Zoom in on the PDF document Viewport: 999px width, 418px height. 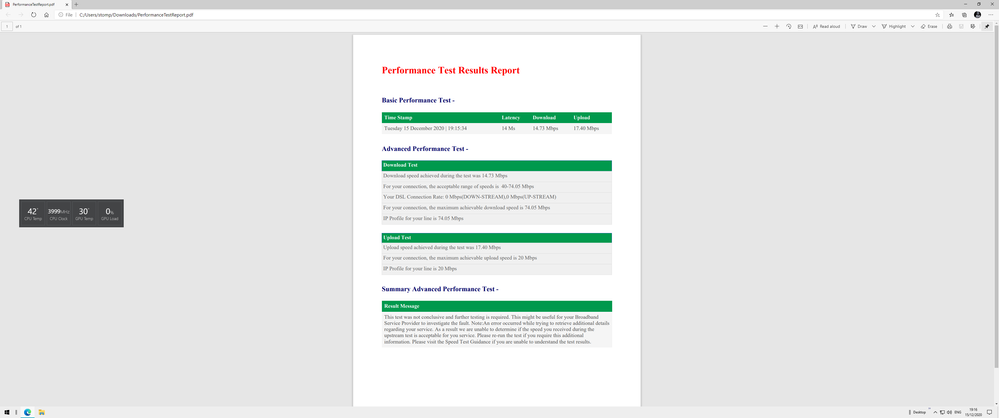[x=777, y=26]
